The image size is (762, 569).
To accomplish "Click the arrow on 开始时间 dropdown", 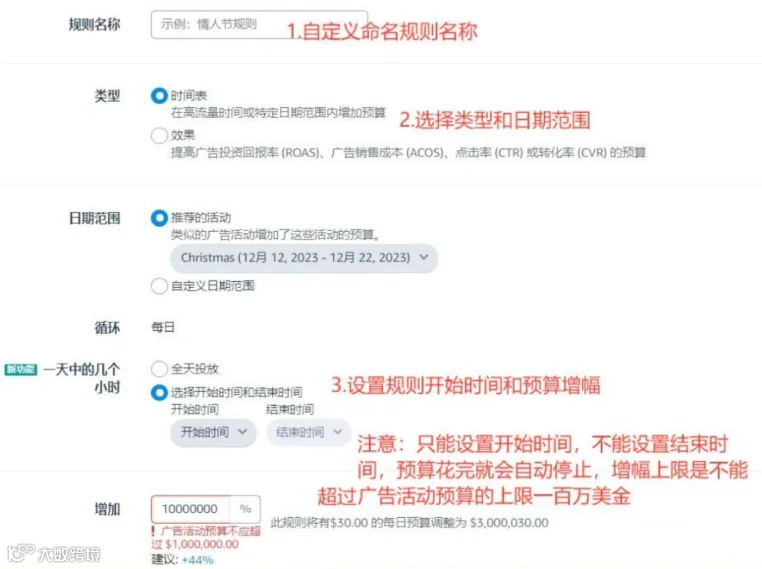I will click(242, 431).
